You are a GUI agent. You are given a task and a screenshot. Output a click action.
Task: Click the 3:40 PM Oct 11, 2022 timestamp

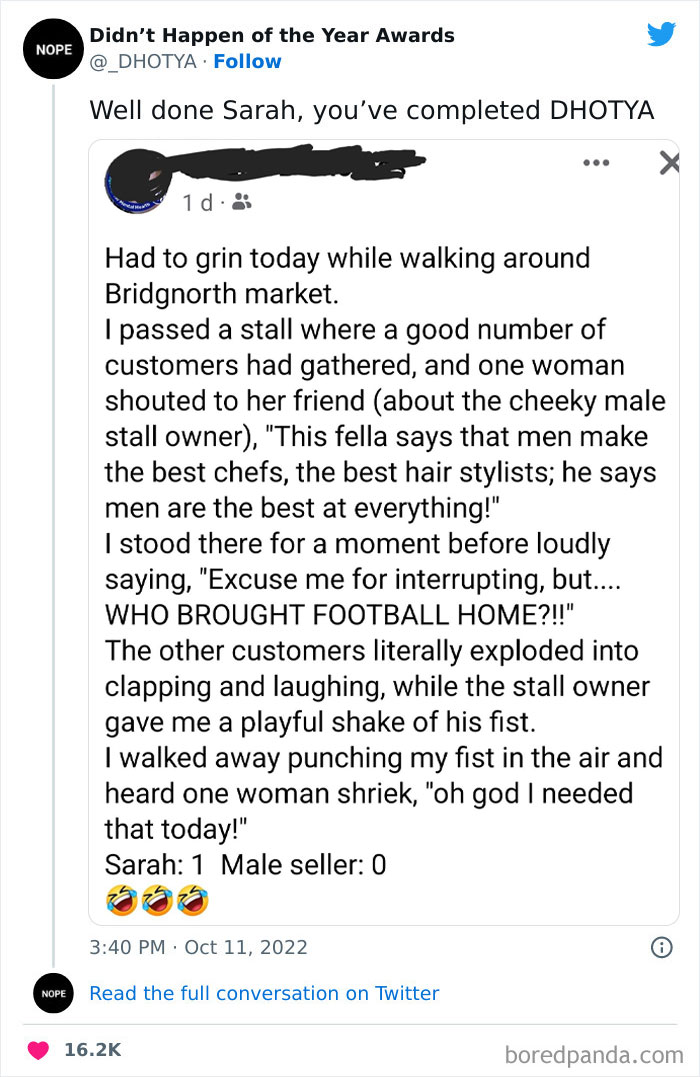(x=199, y=947)
